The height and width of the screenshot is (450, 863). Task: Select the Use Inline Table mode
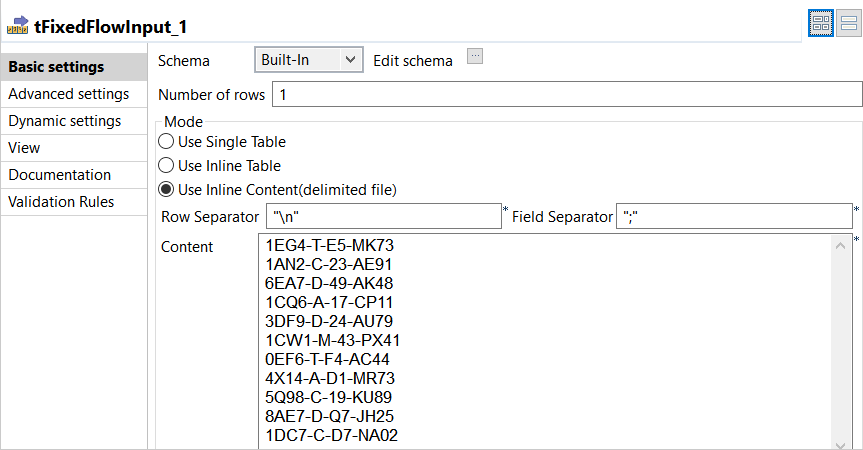(x=166, y=166)
